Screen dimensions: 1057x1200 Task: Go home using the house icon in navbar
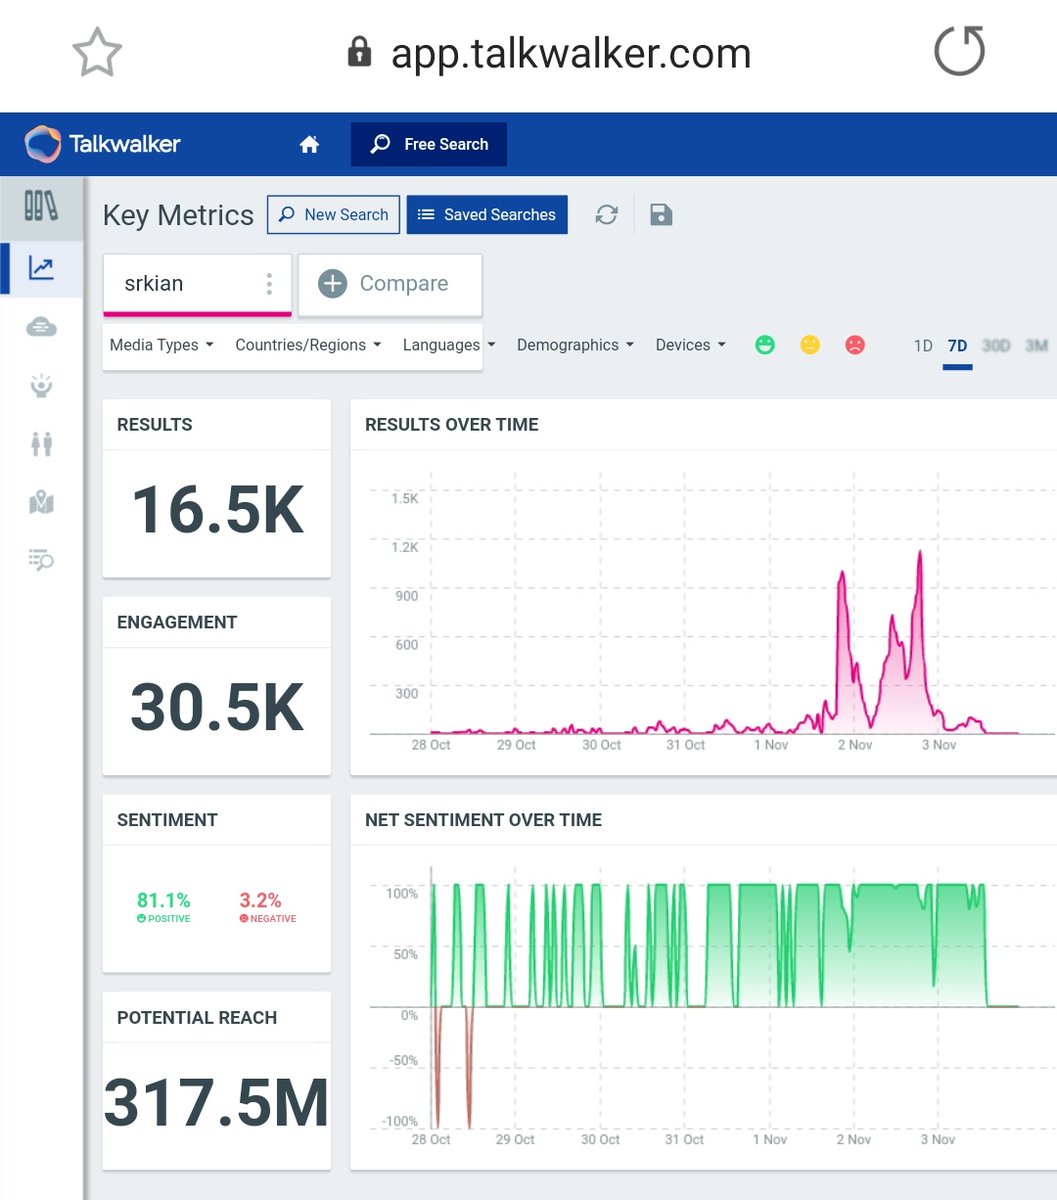(x=309, y=144)
